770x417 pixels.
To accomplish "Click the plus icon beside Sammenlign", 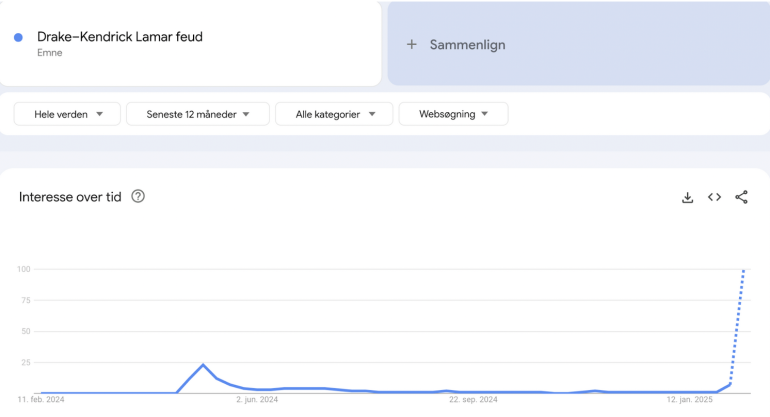I will 411,45.
